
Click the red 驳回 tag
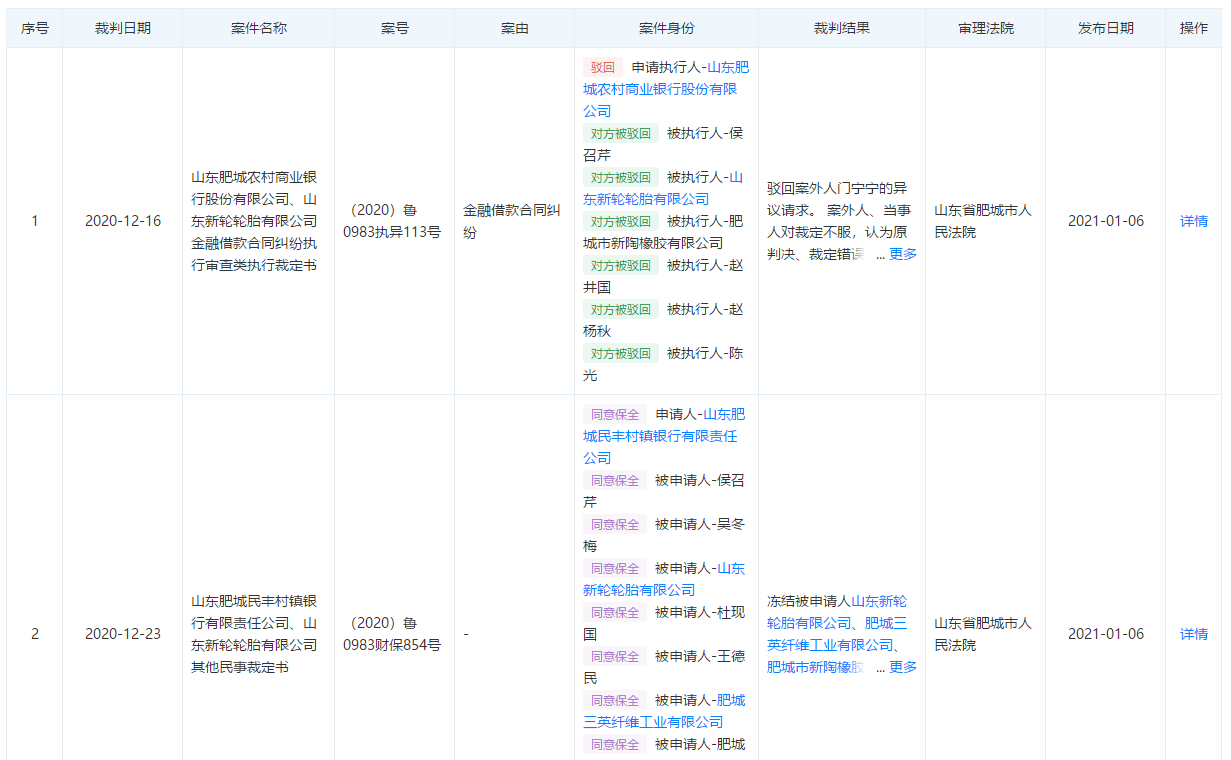tap(603, 68)
